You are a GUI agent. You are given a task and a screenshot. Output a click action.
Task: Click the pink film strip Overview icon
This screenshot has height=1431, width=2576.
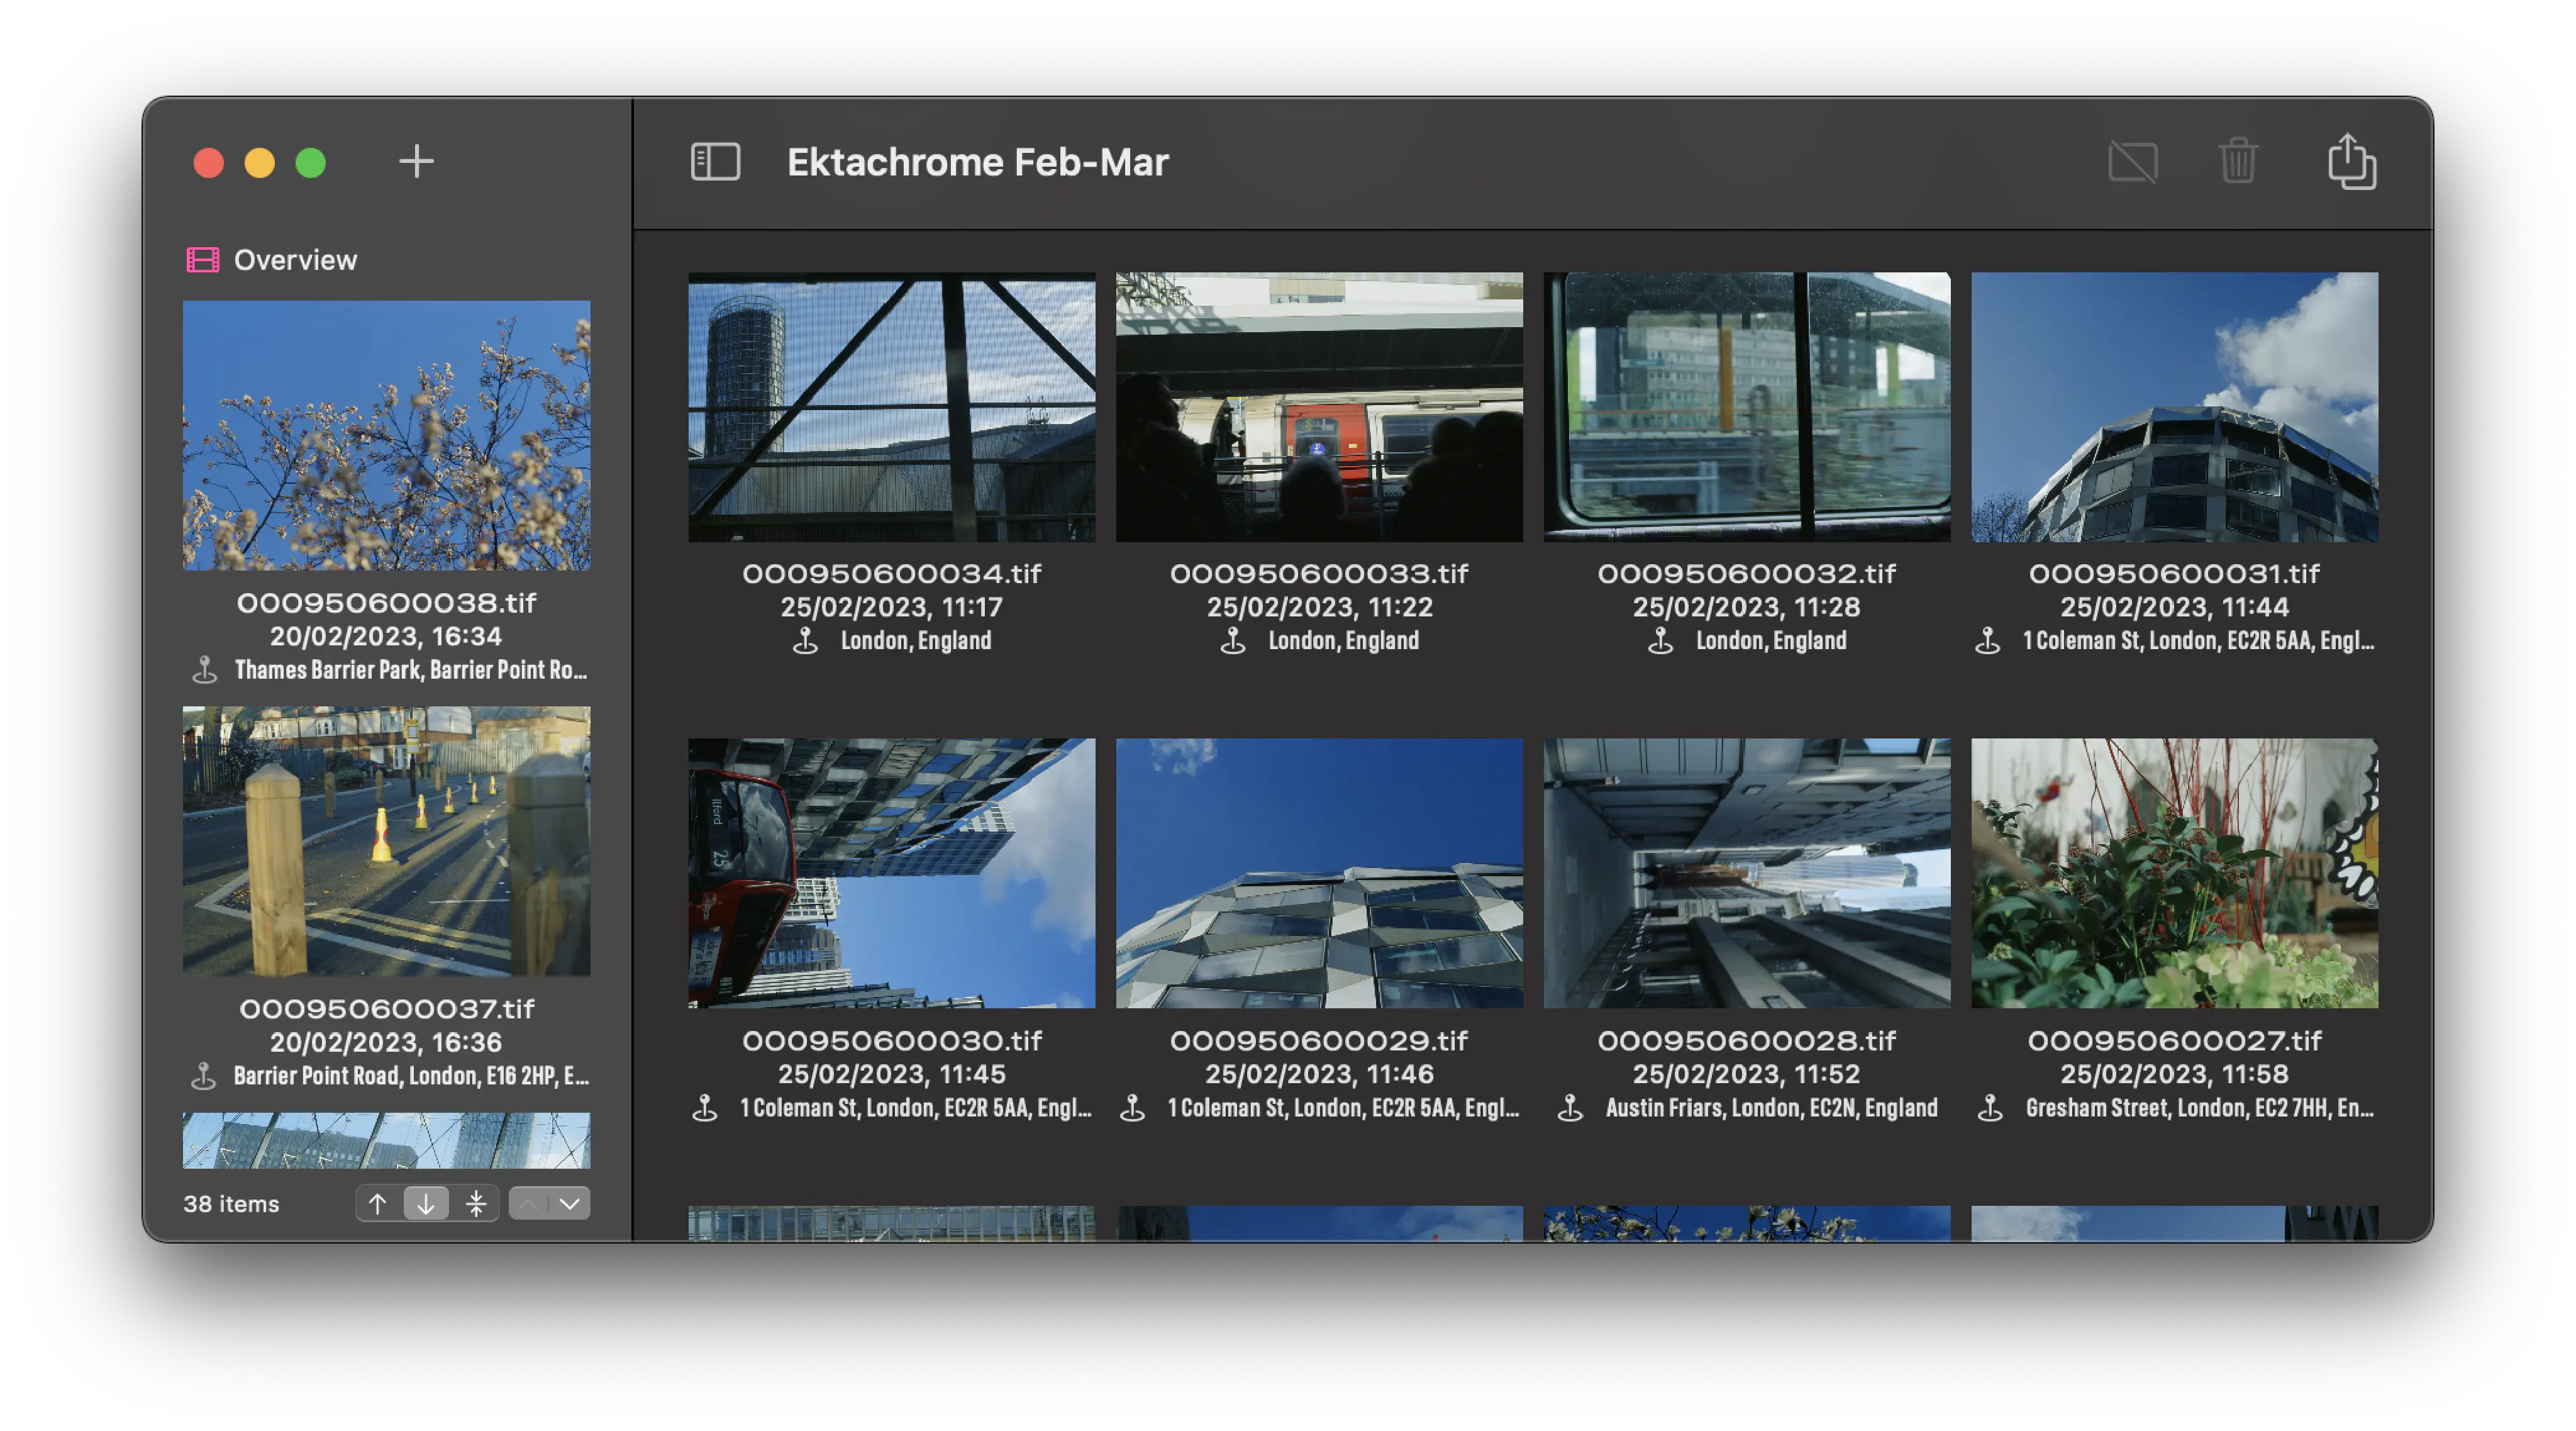coord(203,260)
